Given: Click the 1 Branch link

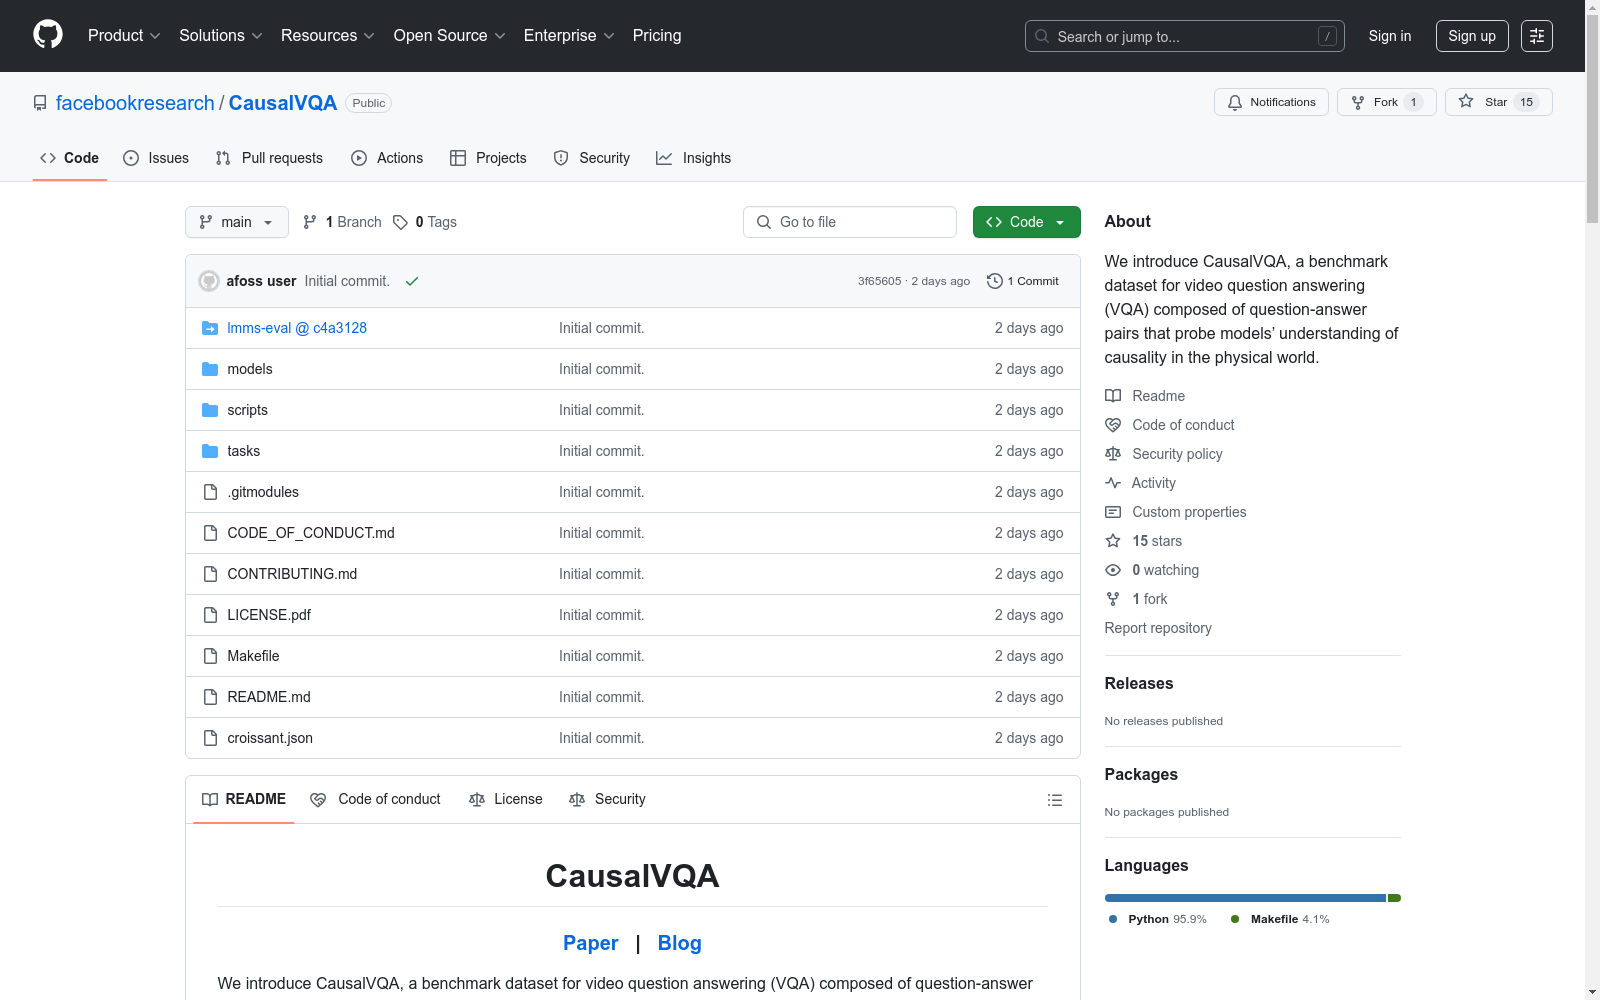Looking at the screenshot, I should (x=342, y=222).
